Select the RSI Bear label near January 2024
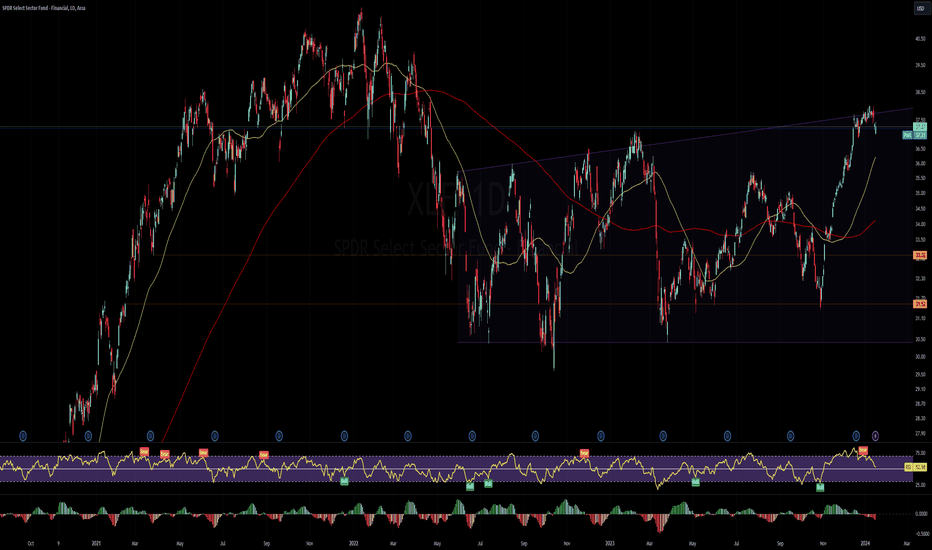This screenshot has height=550, width=932. tap(863, 451)
